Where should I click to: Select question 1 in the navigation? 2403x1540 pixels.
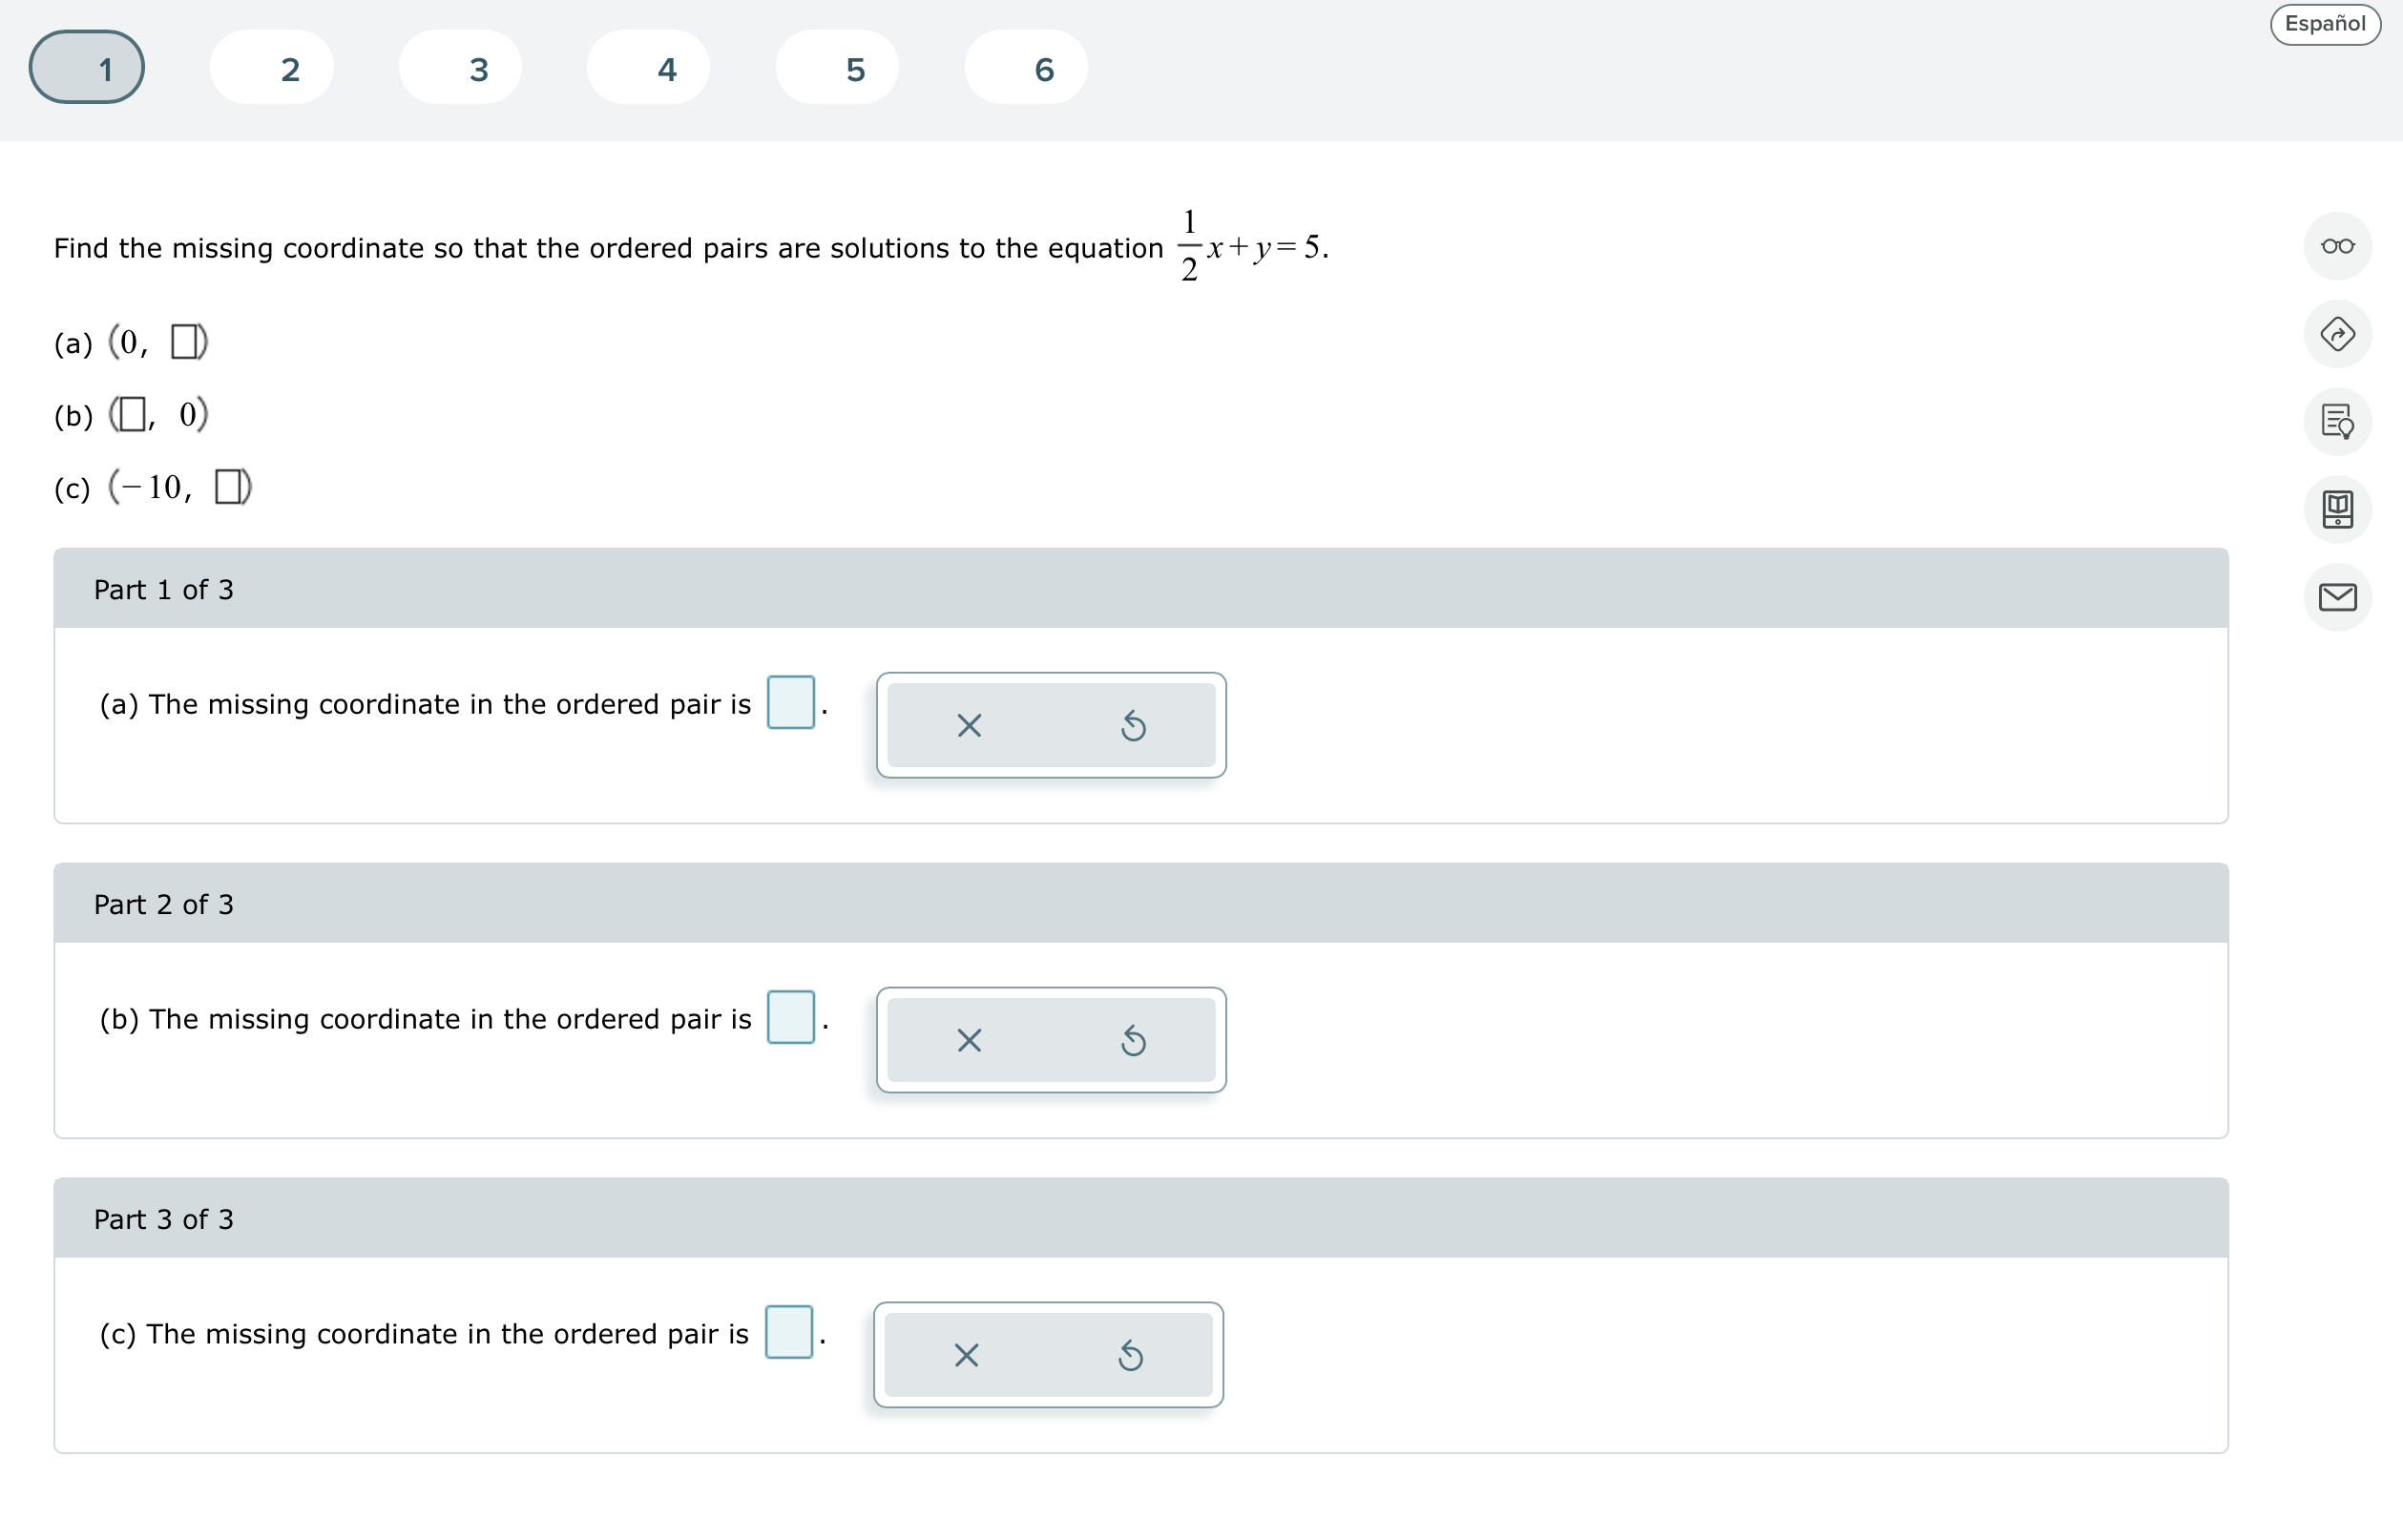tap(87, 66)
